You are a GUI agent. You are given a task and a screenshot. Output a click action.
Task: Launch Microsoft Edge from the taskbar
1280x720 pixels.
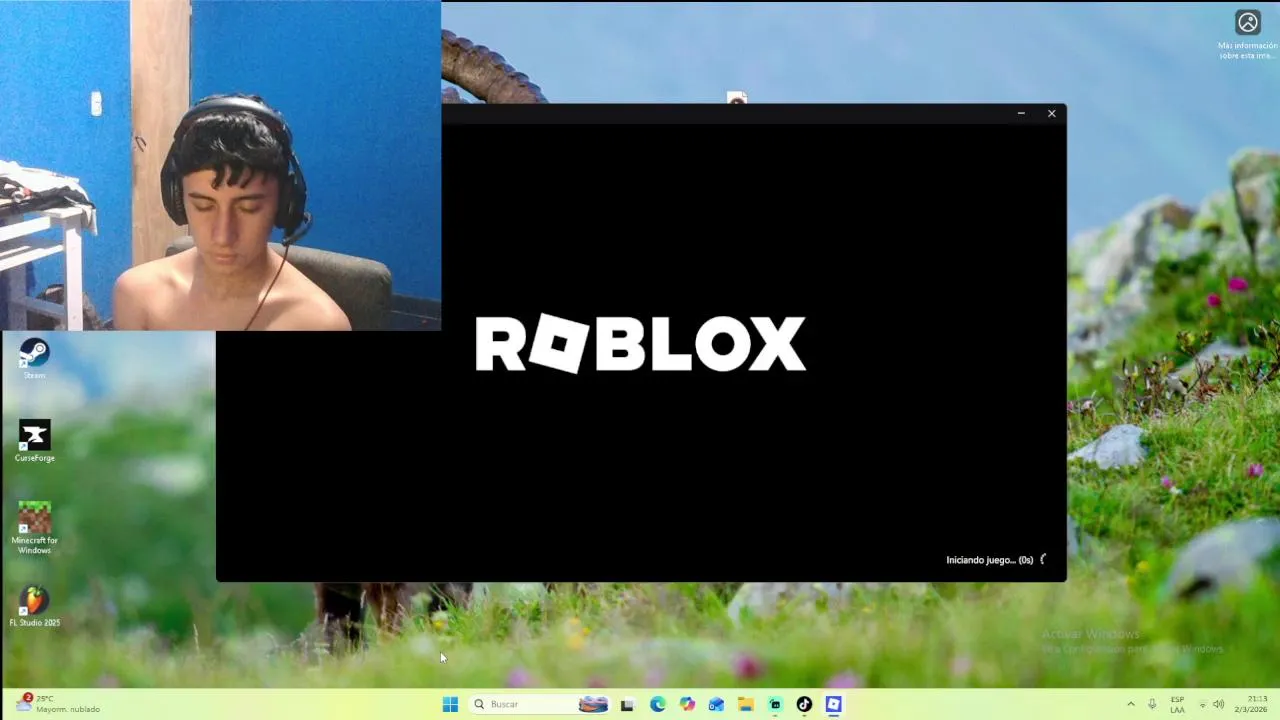657,704
